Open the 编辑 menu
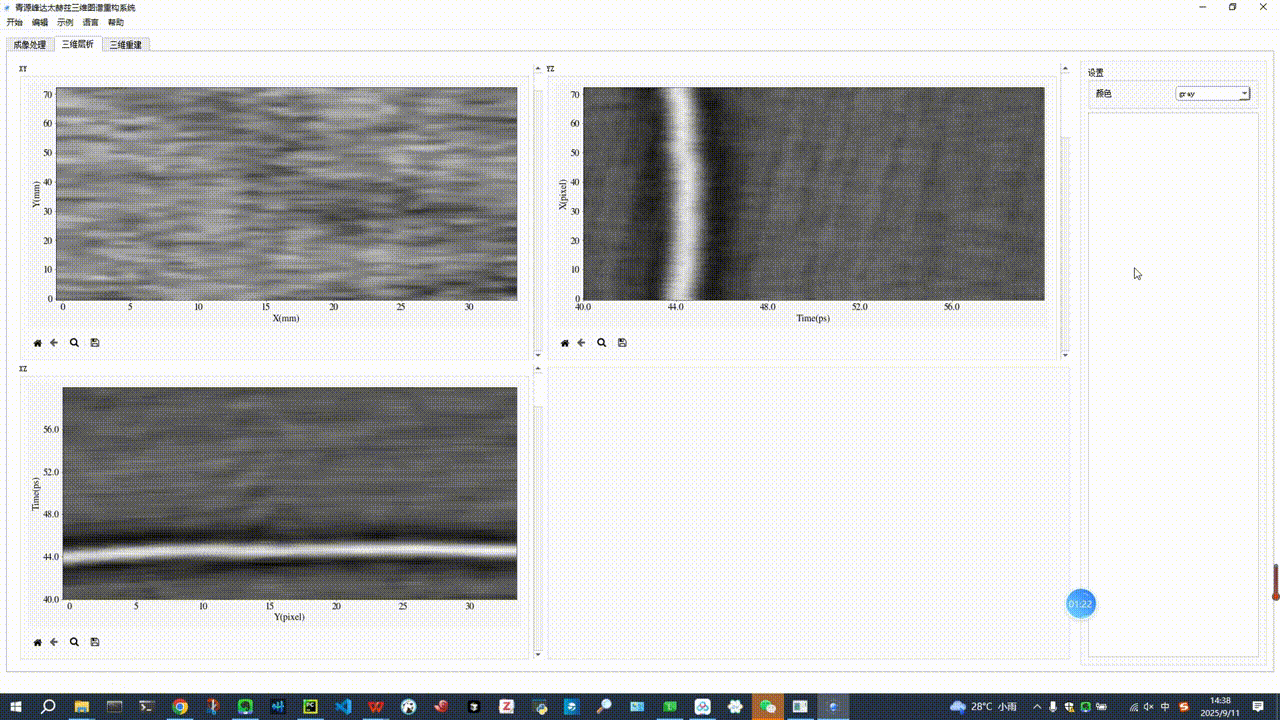 tap(40, 22)
